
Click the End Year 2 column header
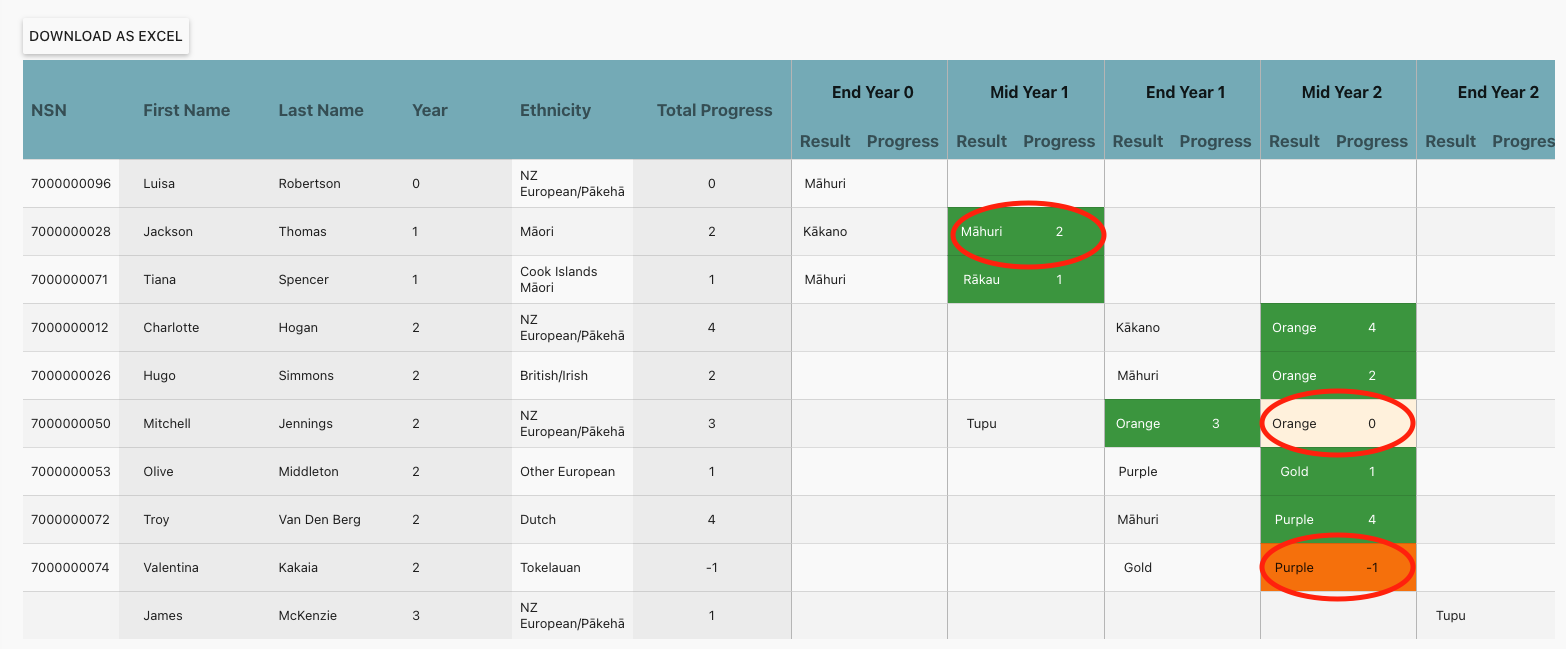[x=1497, y=92]
